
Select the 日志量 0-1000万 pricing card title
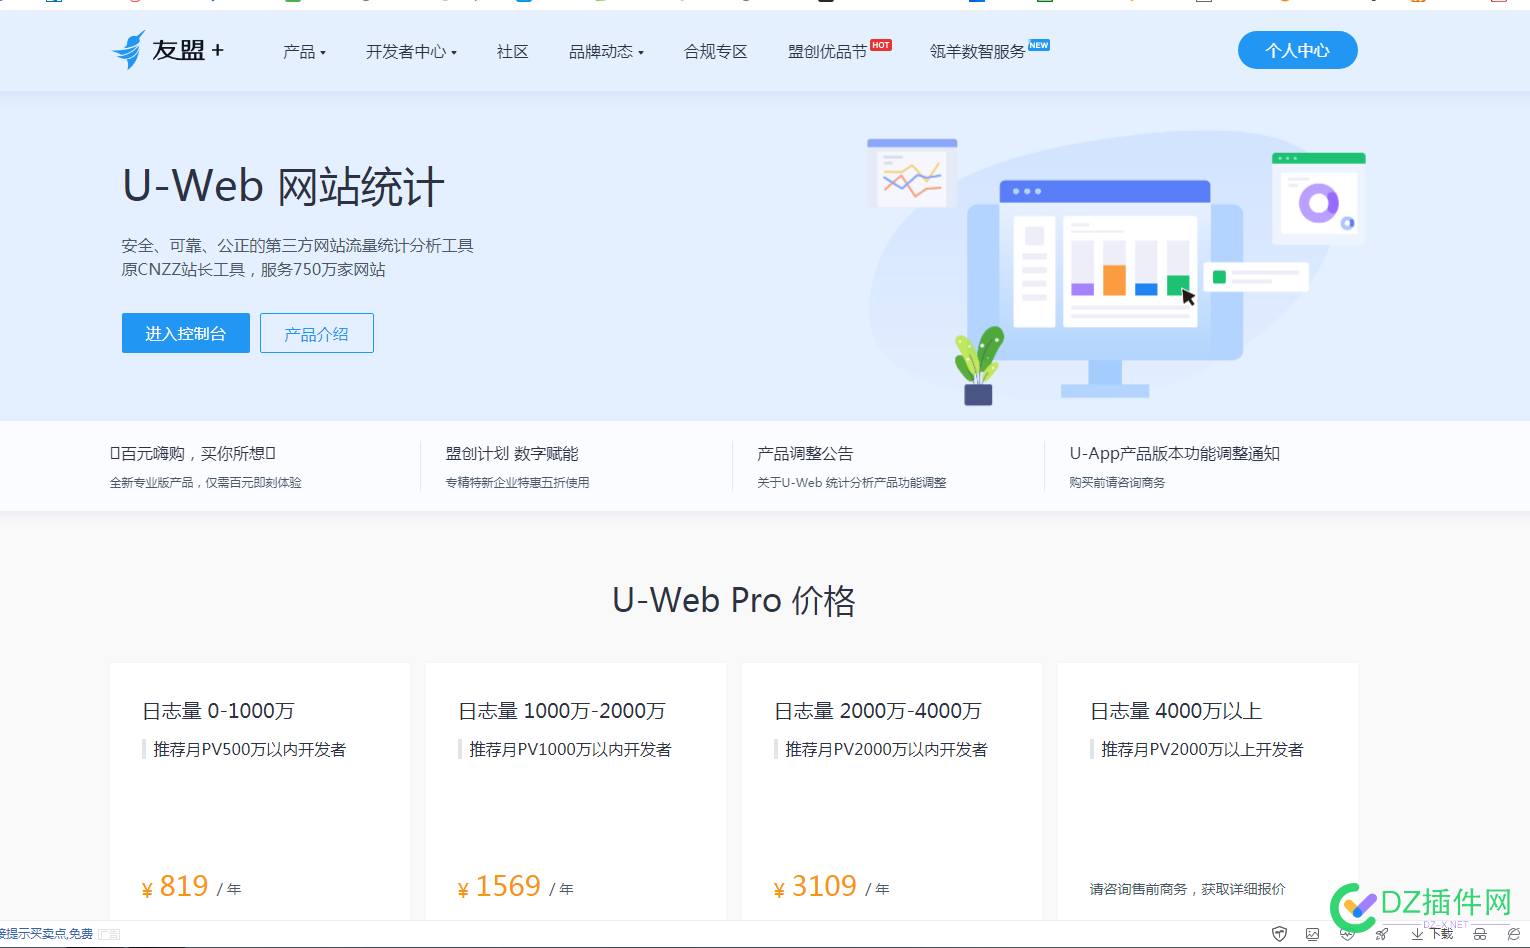(218, 711)
